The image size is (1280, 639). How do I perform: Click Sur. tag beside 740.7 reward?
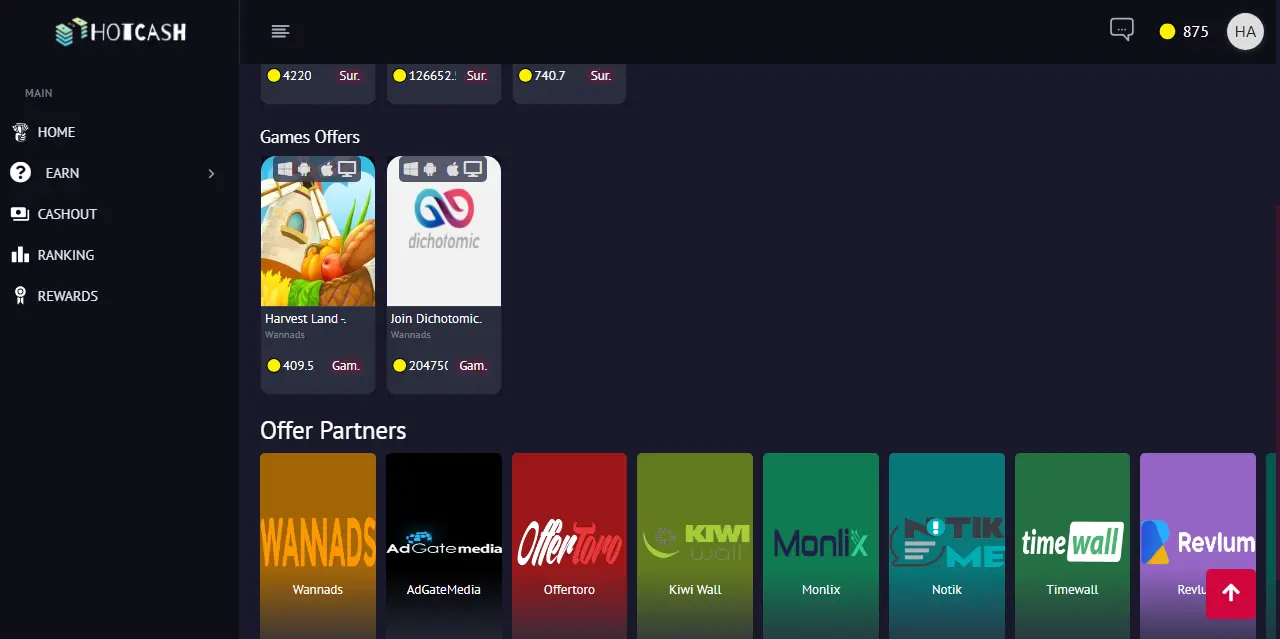601,76
